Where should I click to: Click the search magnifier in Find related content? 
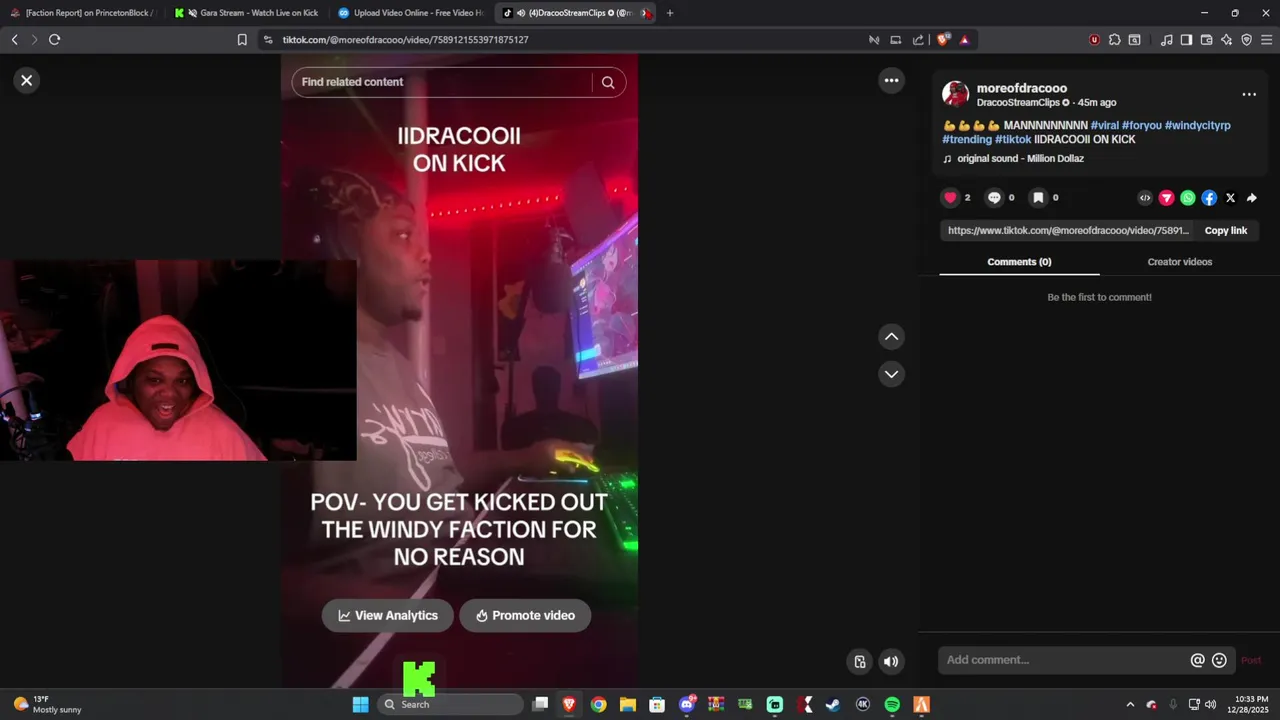(x=608, y=82)
